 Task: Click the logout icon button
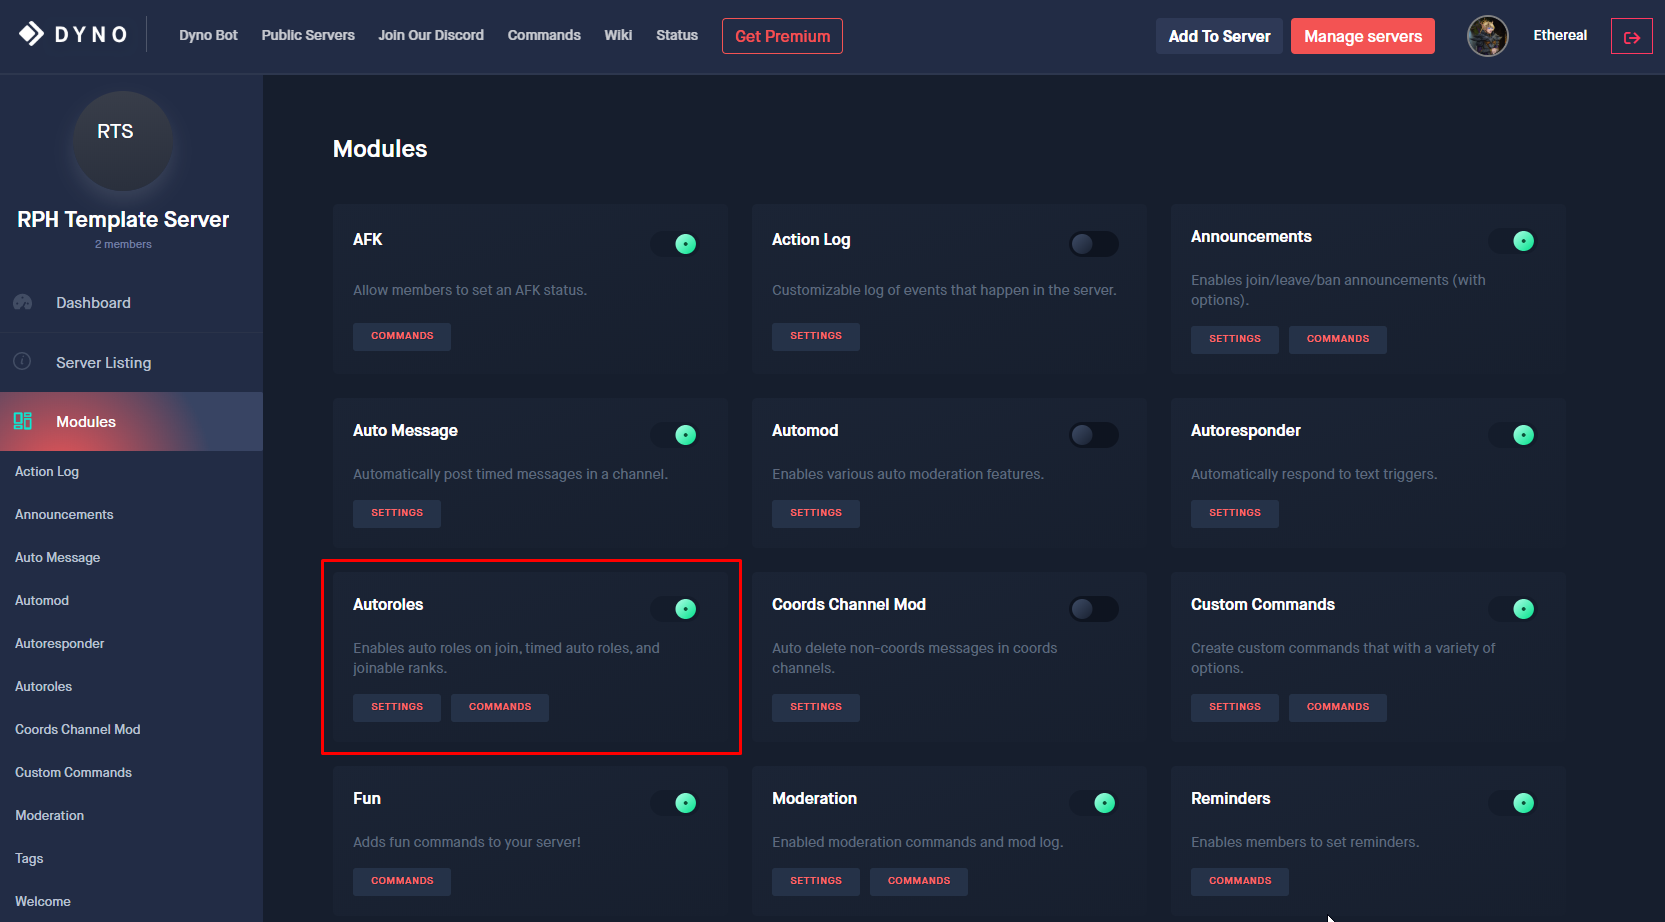click(1631, 37)
